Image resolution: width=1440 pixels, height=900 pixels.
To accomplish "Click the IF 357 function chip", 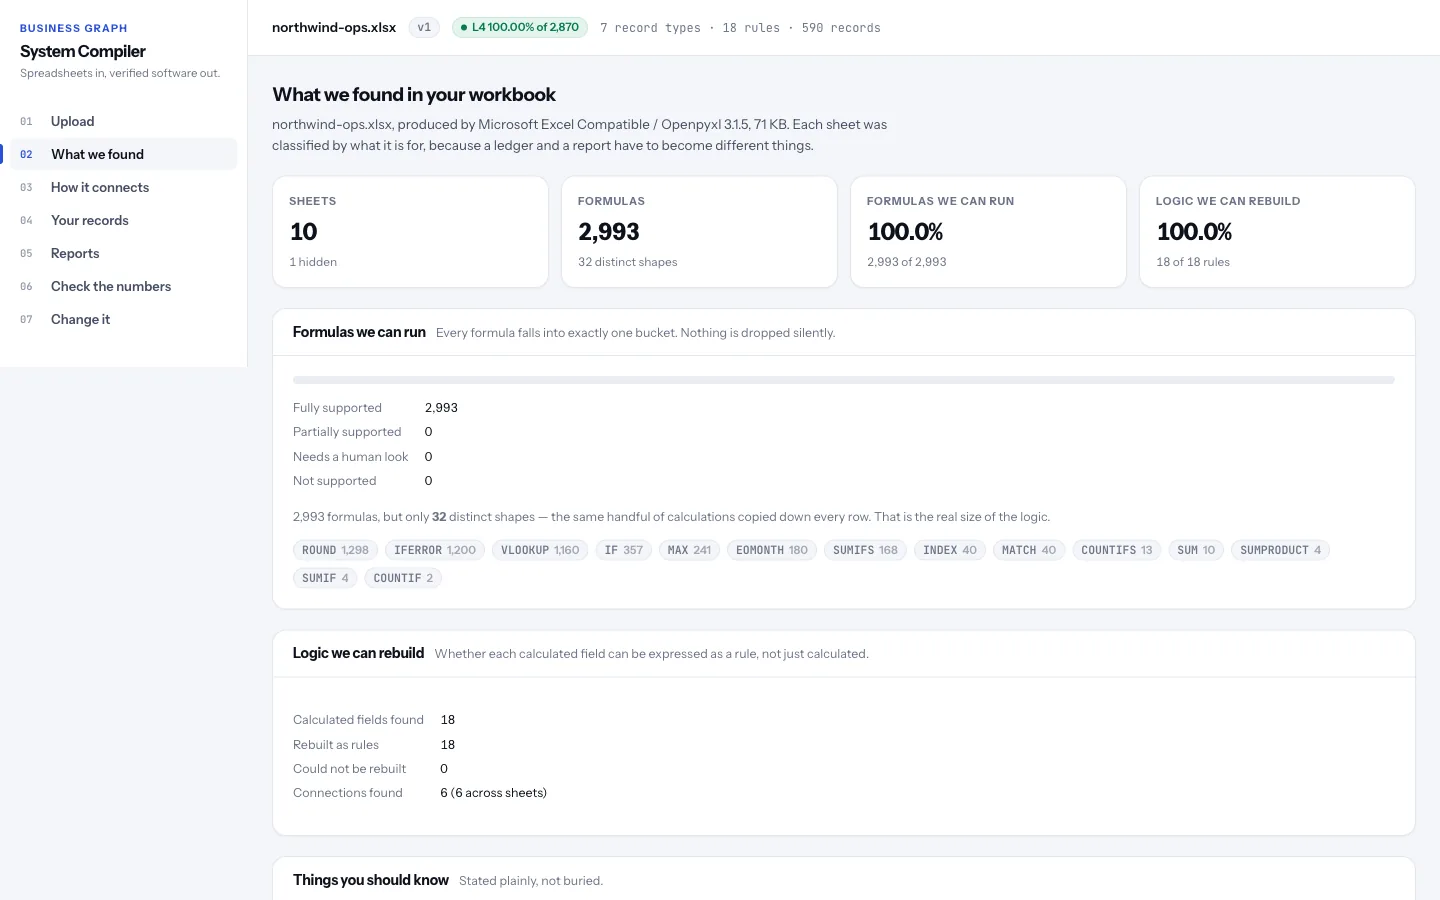I will pyautogui.click(x=624, y=550).
